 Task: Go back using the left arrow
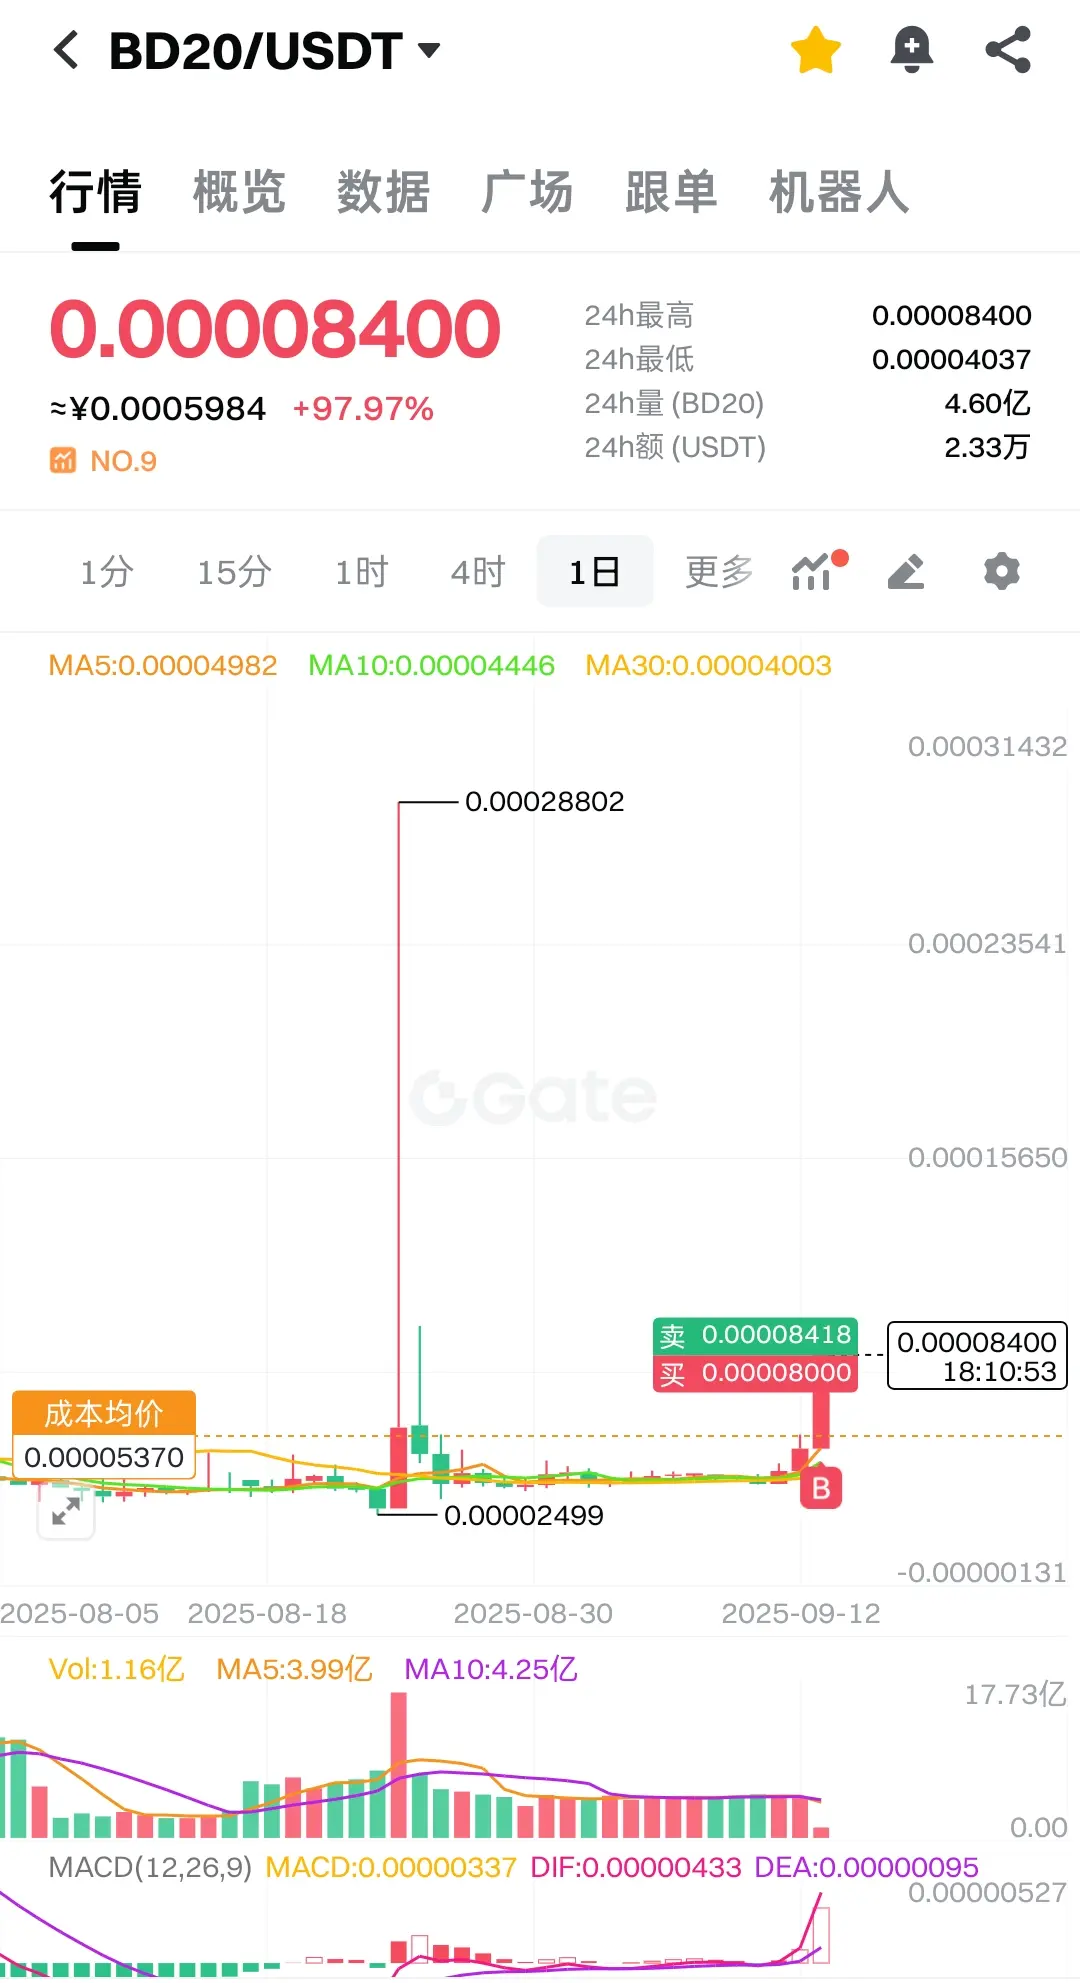point(66,50)
